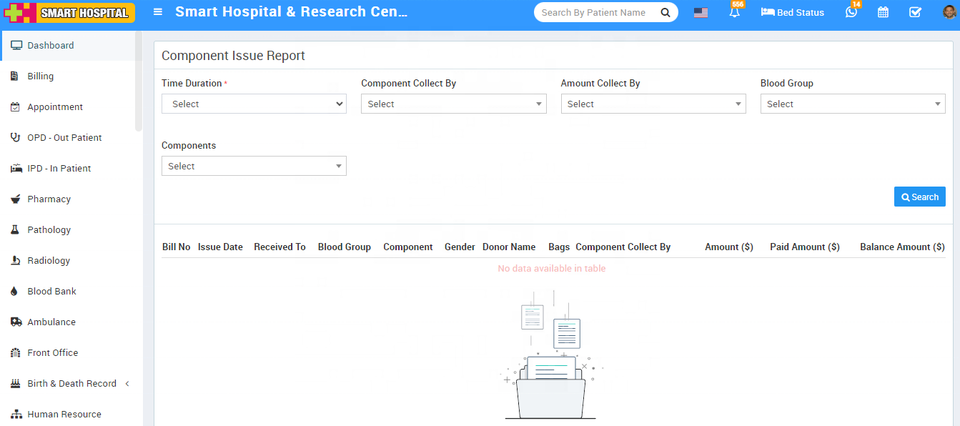Sort by Bill No column header
This screenshot has width=960, height=426.
(176, 247)
